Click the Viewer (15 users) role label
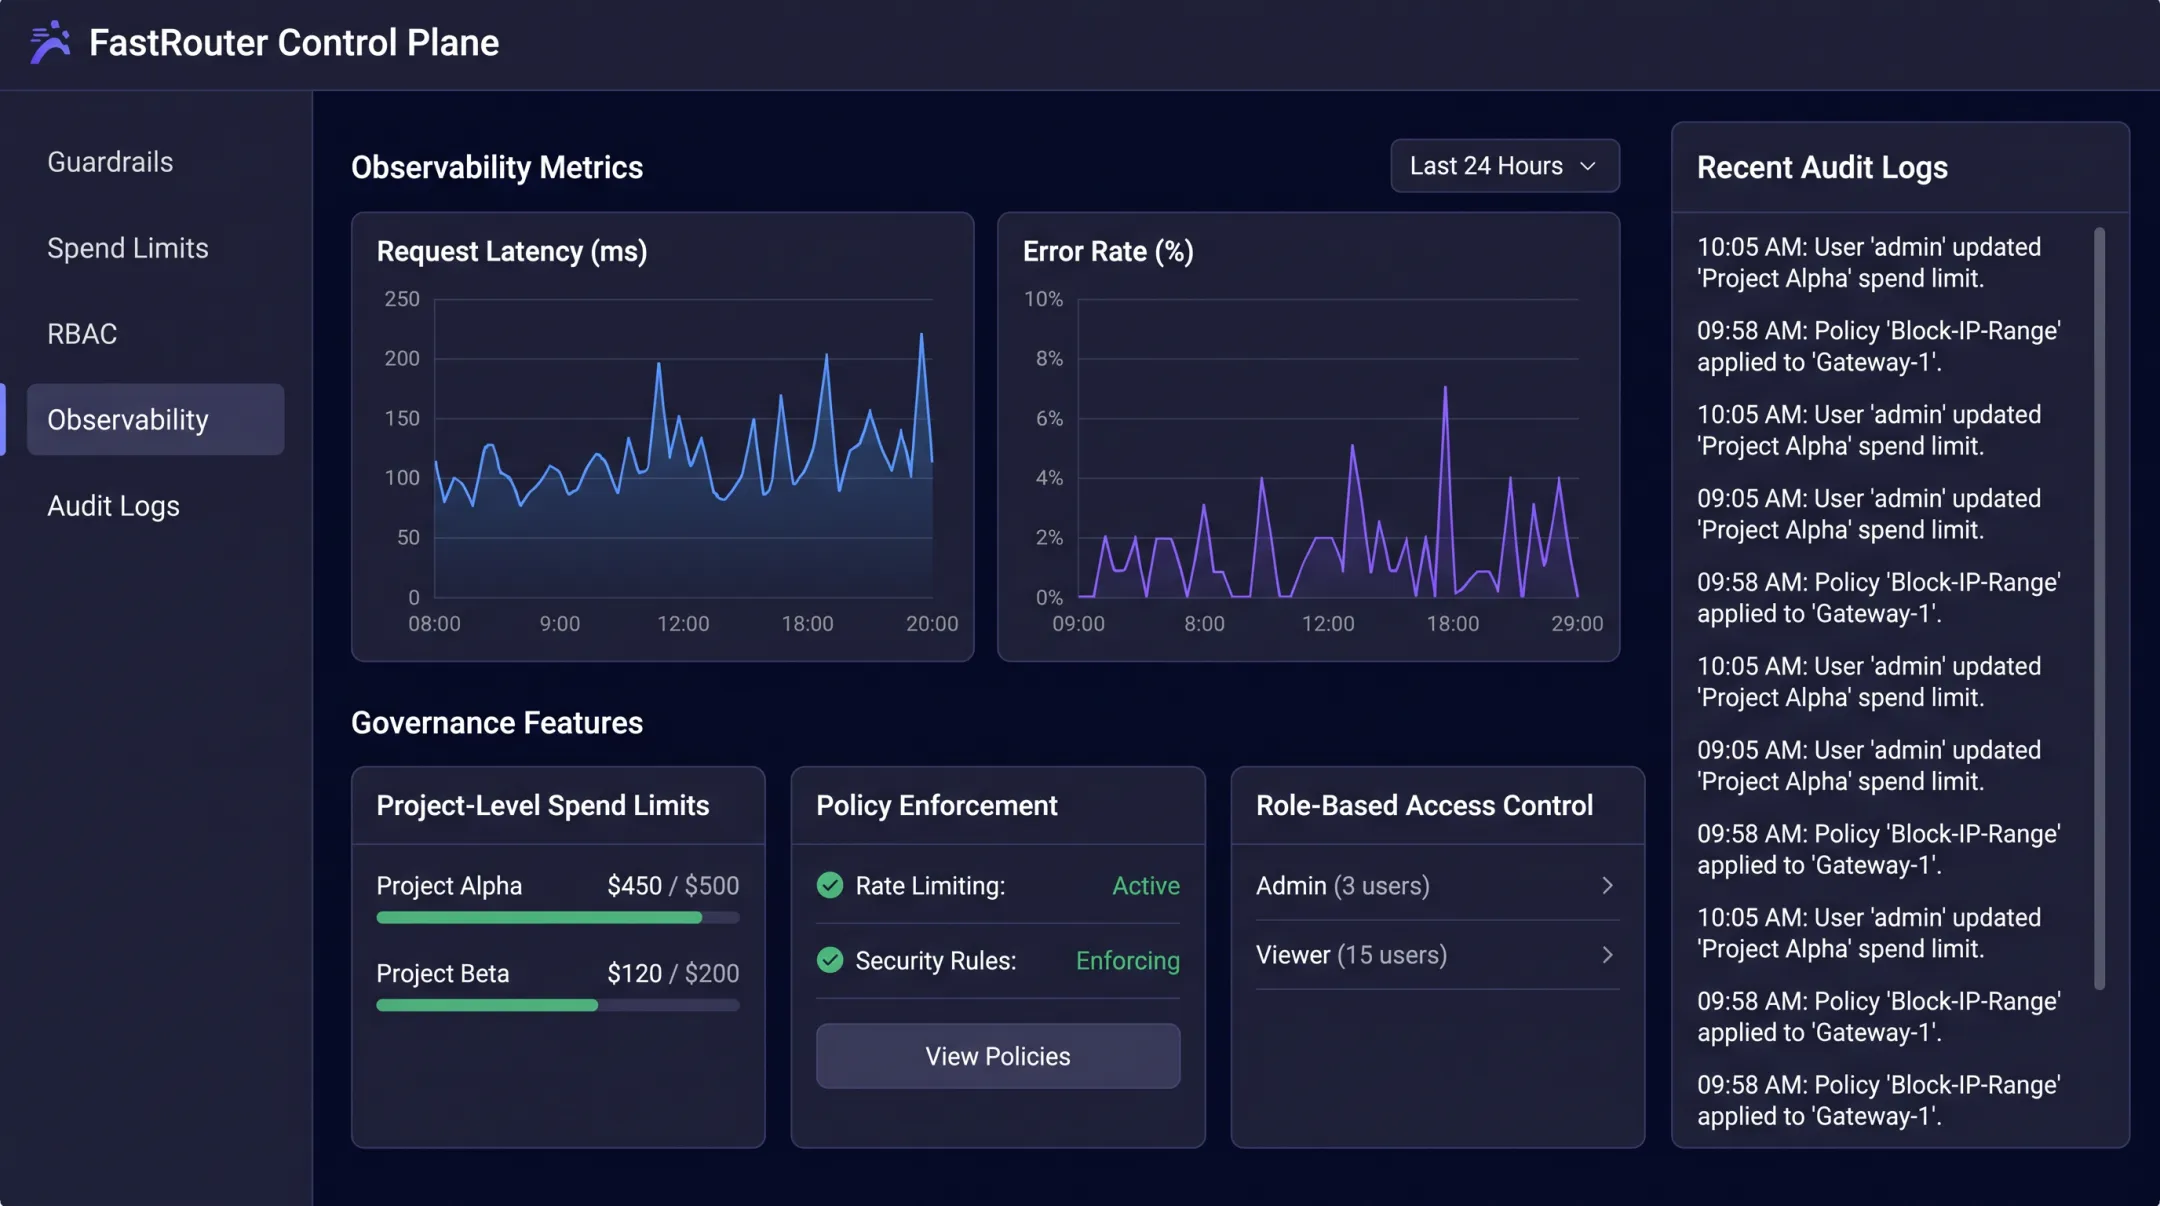Screen dimensions: 2160x1206 [1352, 955]
